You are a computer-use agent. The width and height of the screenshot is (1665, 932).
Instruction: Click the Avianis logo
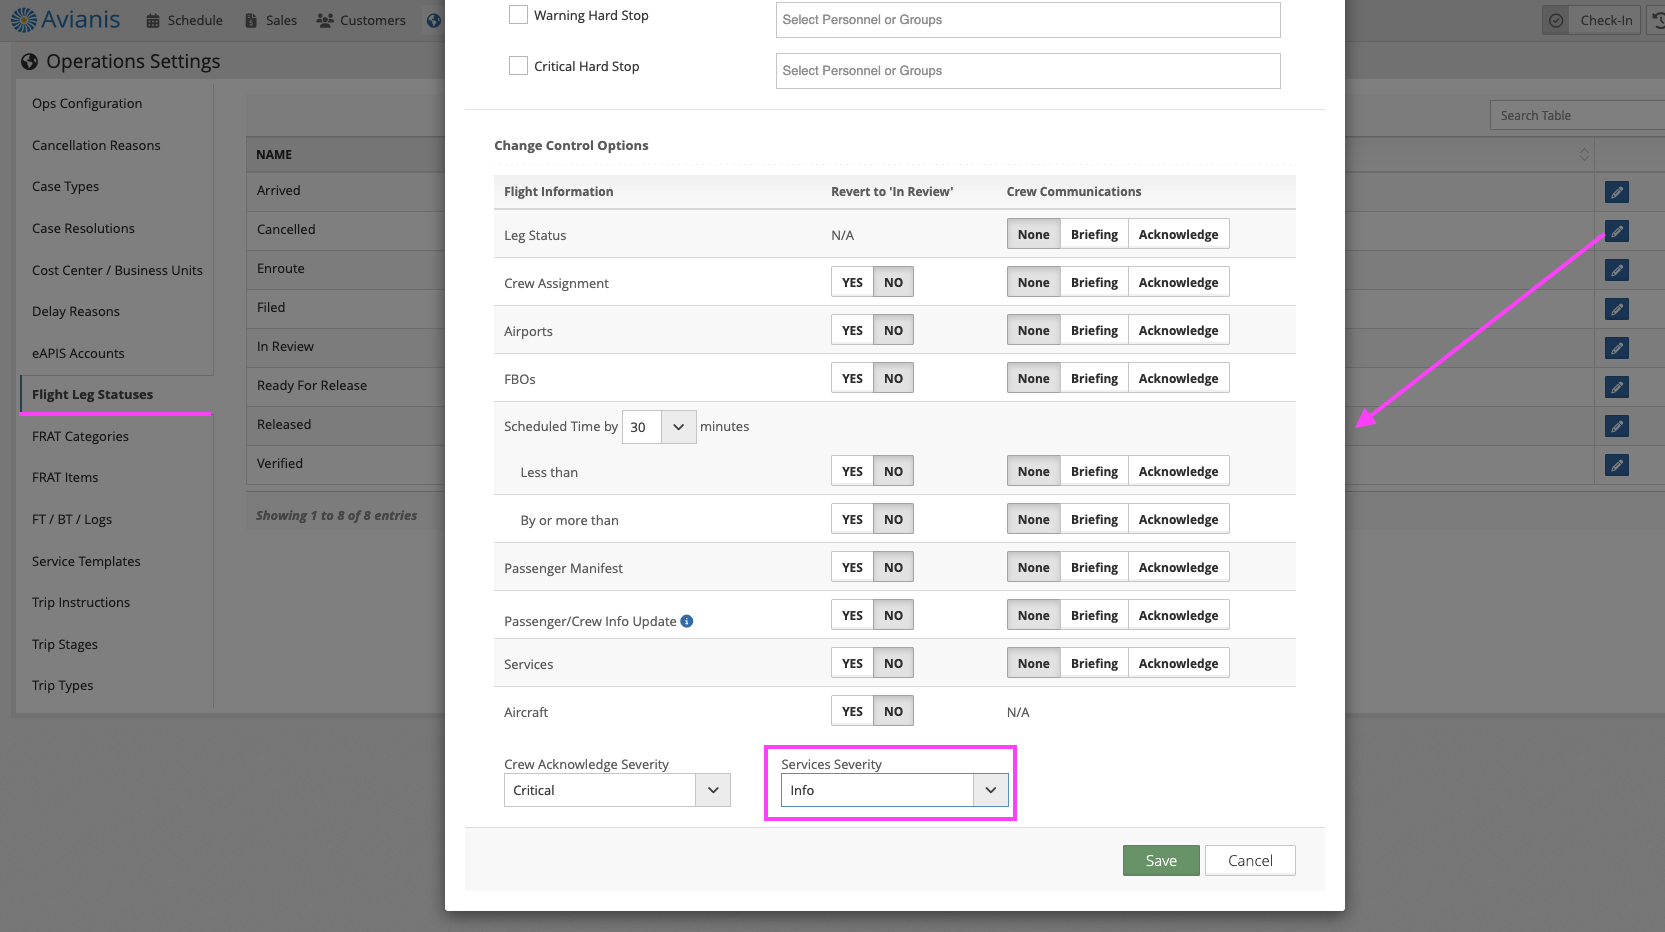tap(66, 20)
